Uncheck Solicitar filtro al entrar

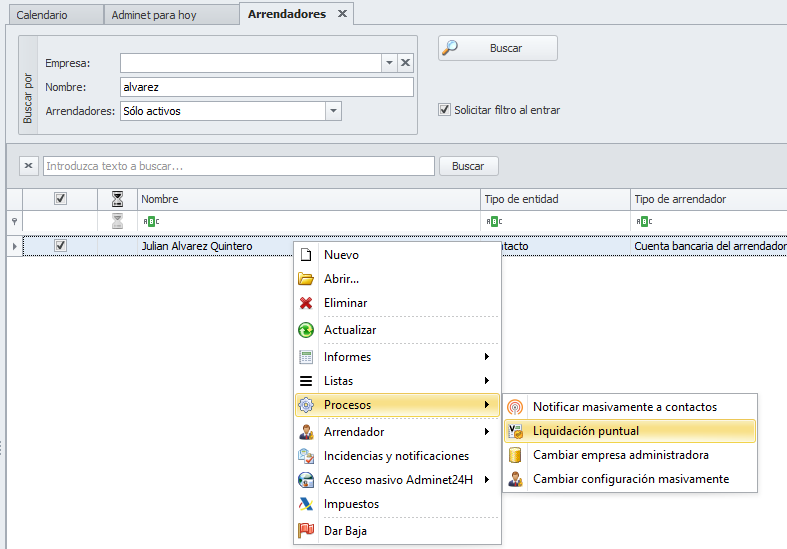pyautogui.click(x=445, y=110)
